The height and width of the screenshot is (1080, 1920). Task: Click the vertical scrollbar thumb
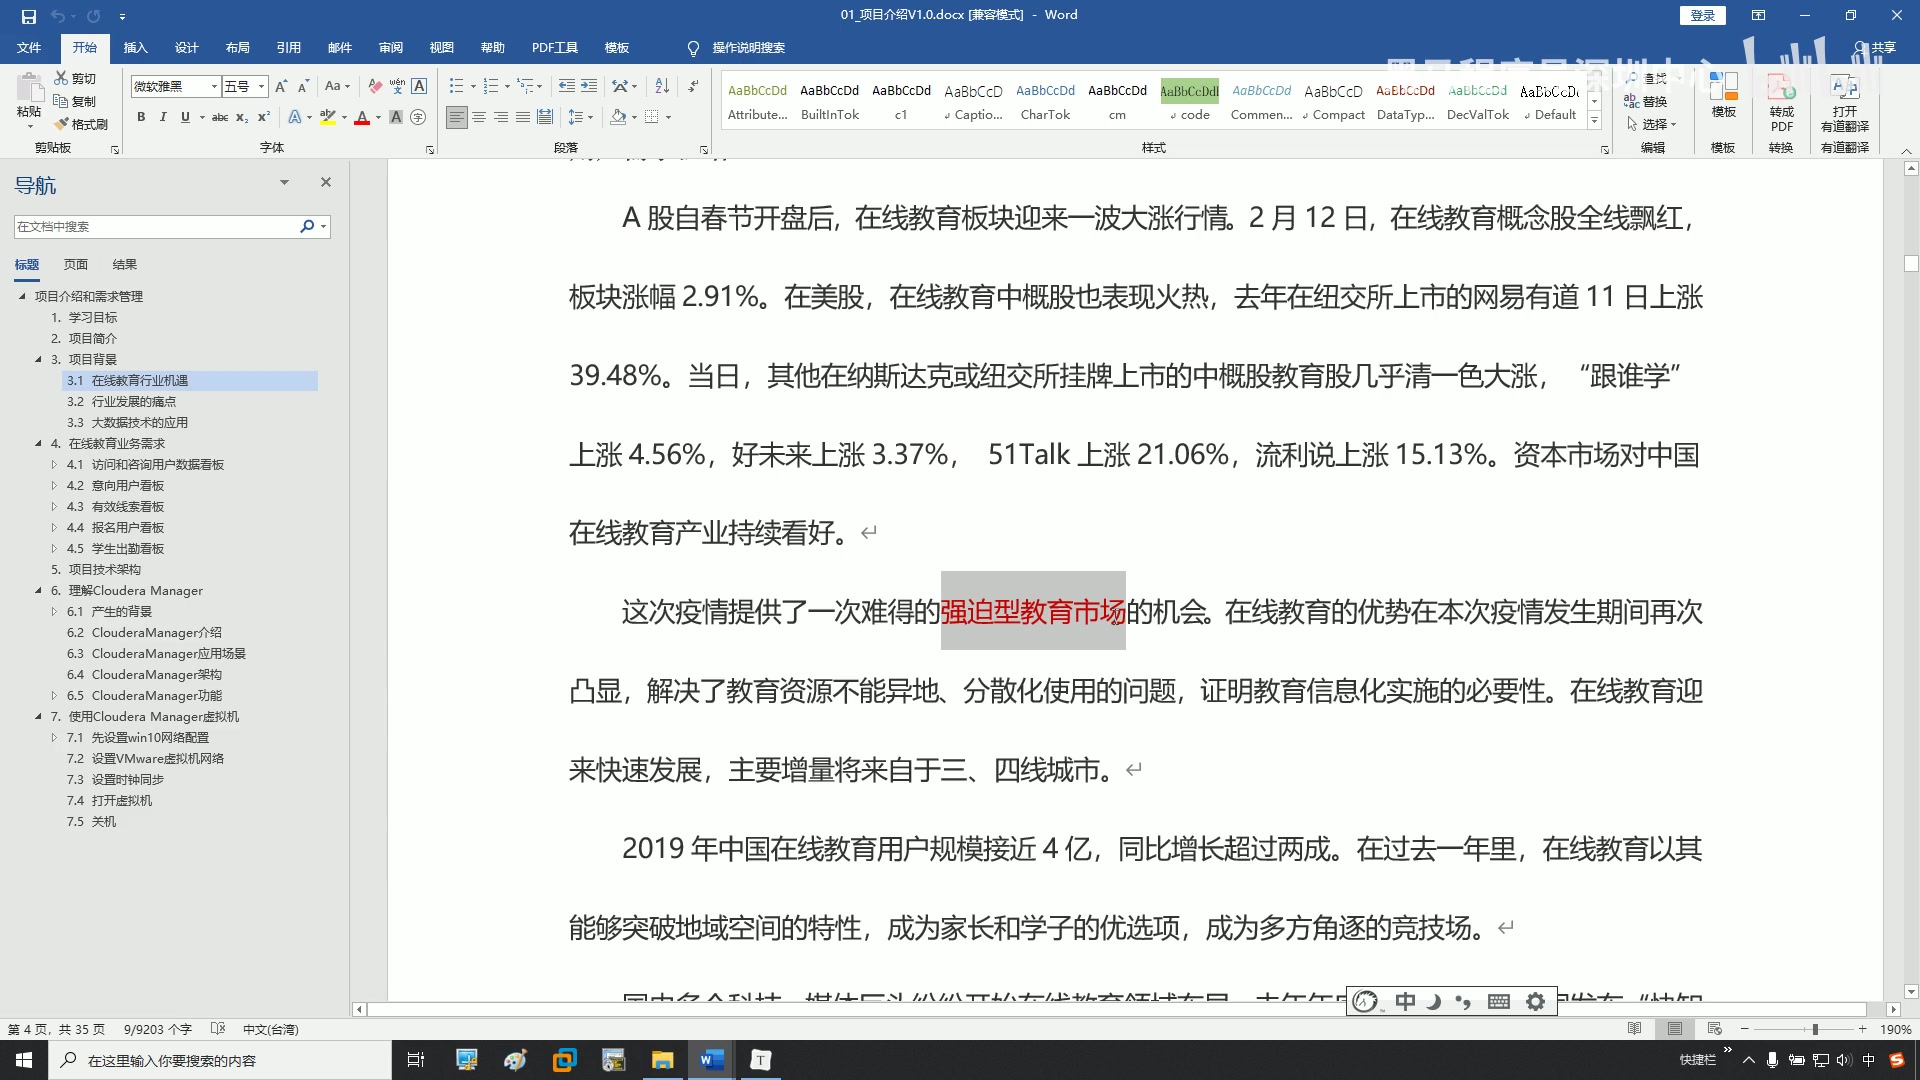(1911, 264)
